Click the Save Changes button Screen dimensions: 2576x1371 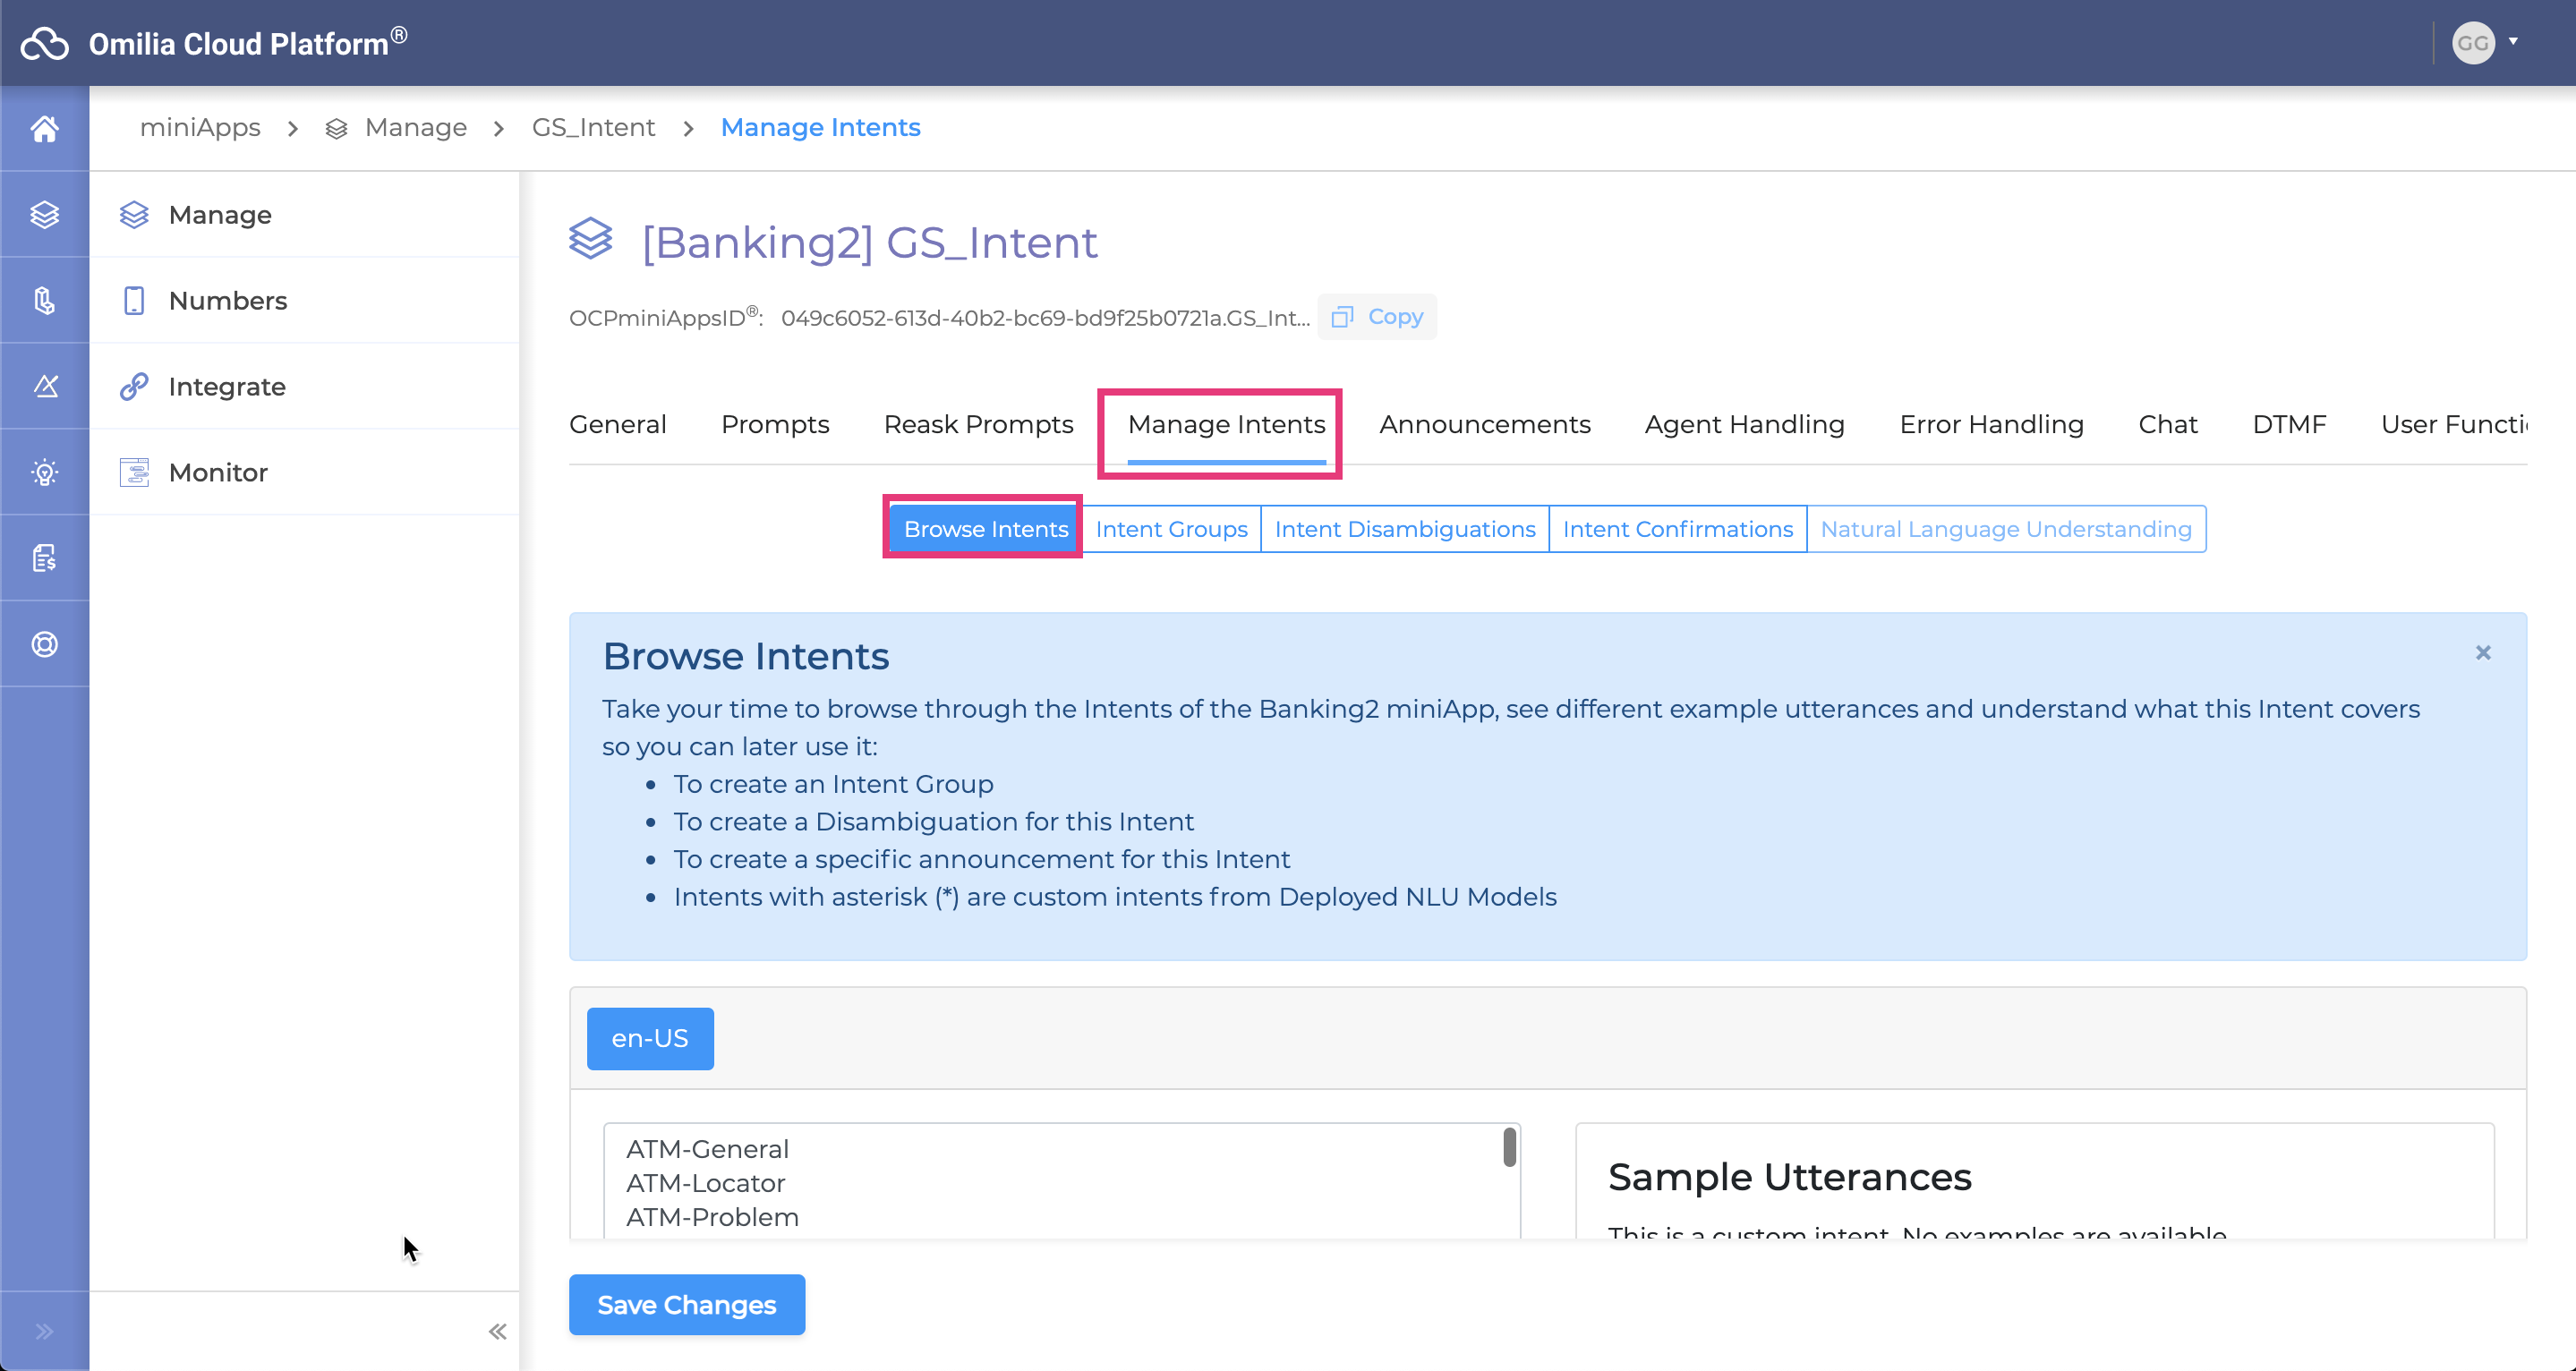point(686,1304)
